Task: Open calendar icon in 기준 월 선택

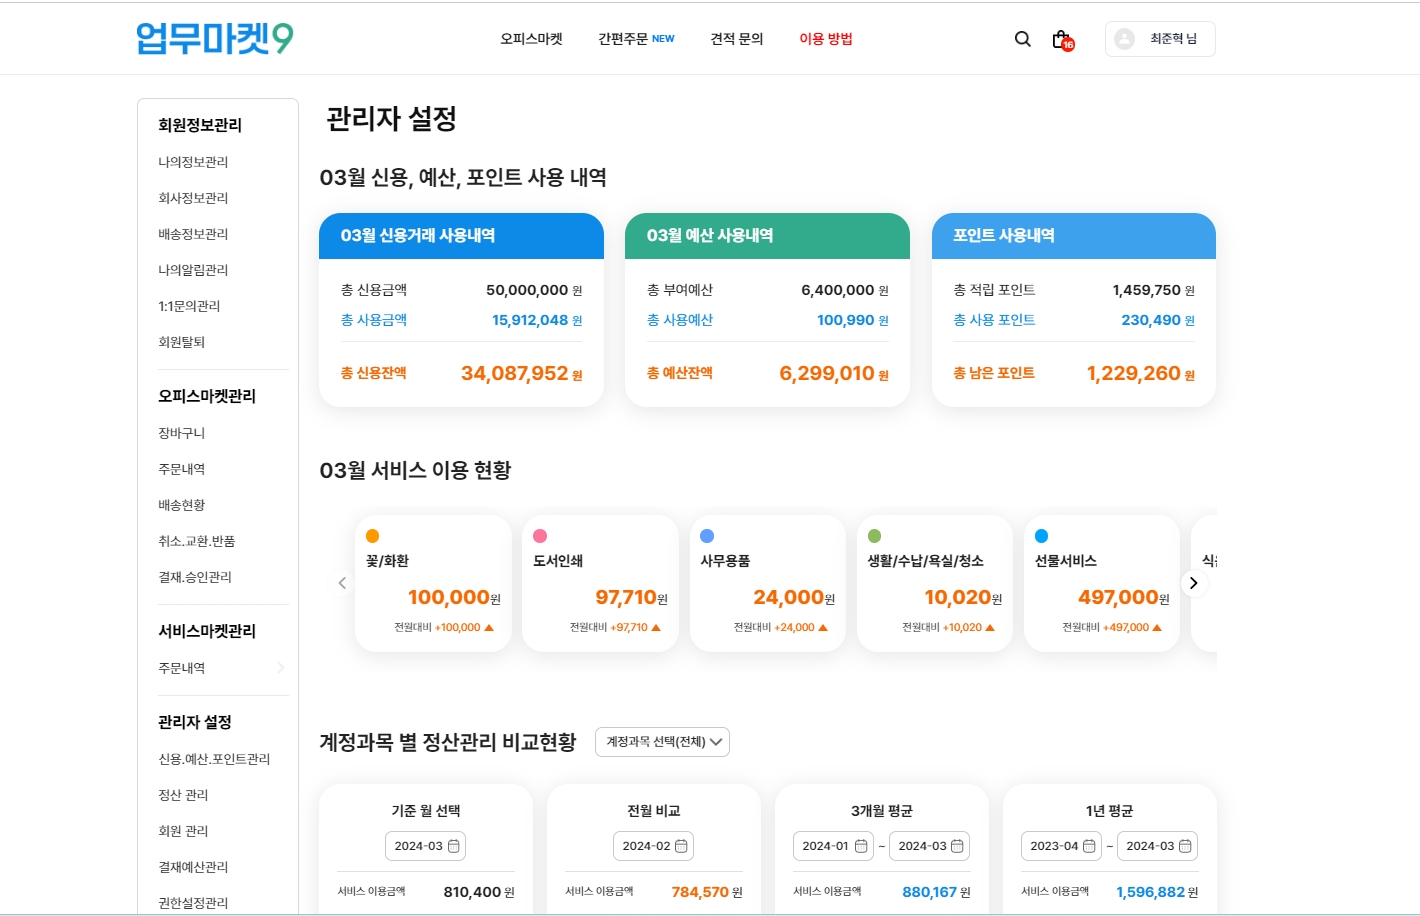Action: [x=454, y=846]
